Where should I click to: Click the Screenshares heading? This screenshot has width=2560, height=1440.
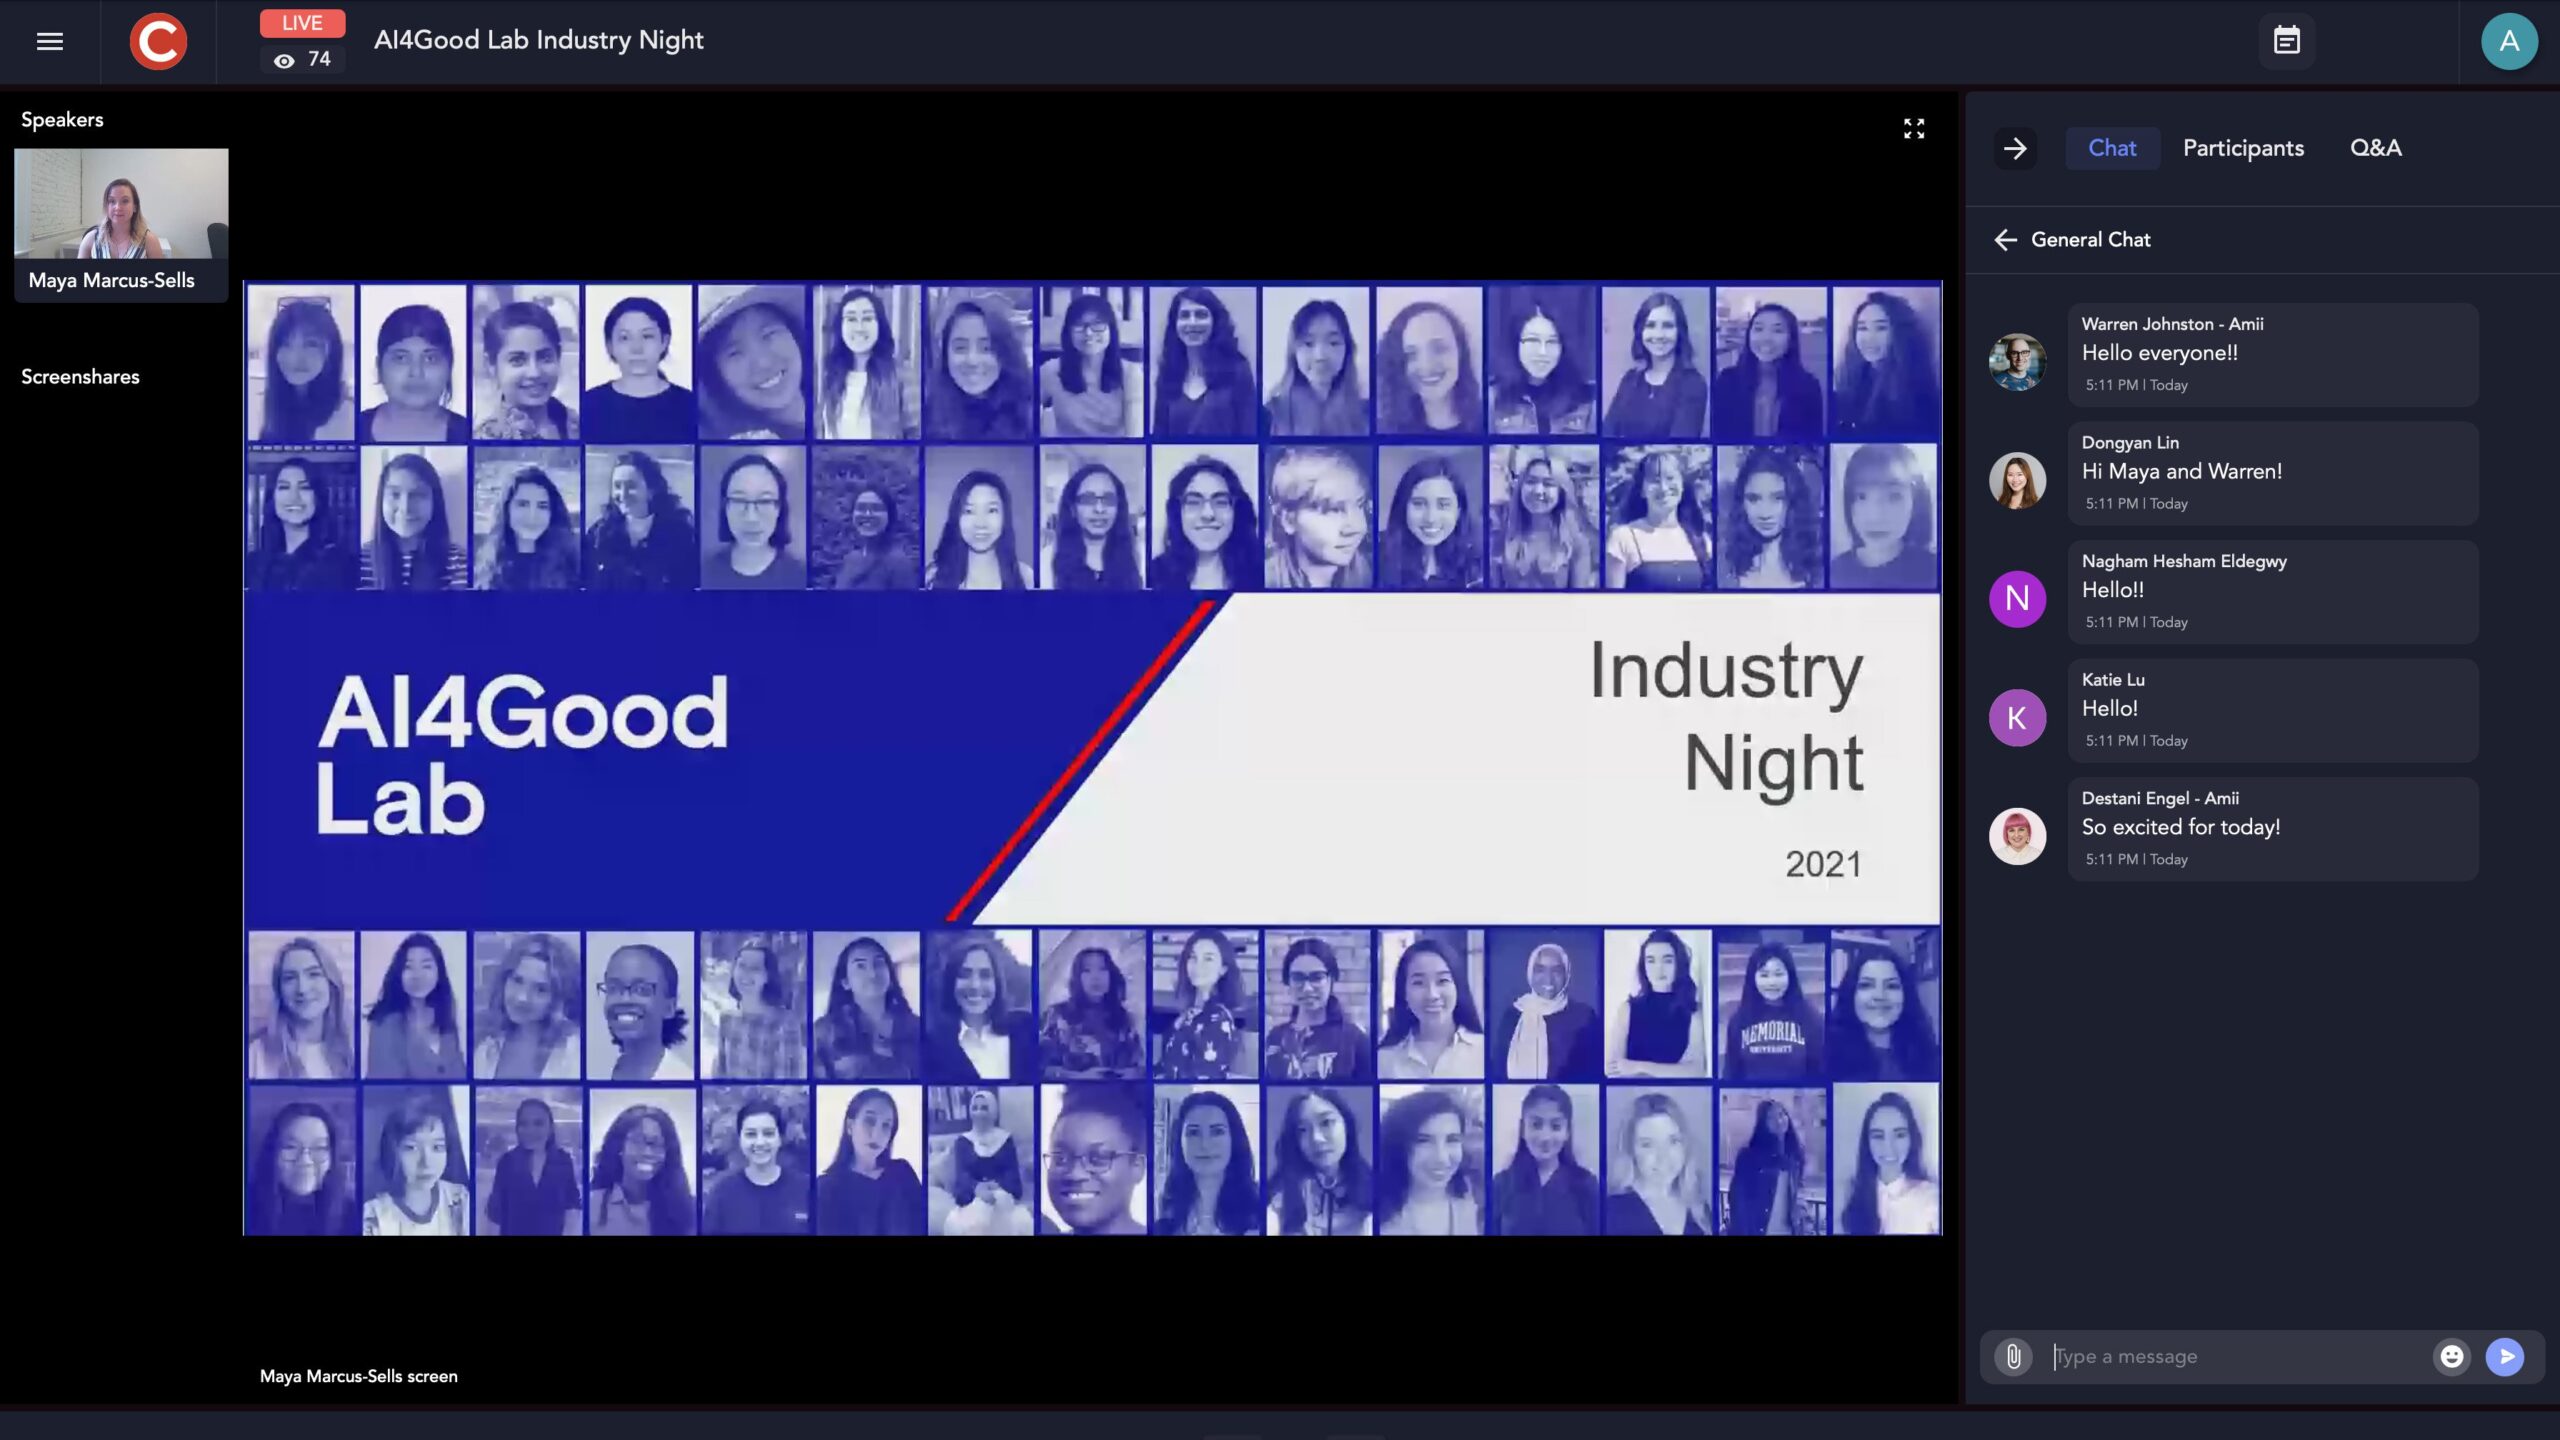pos(80,377)
